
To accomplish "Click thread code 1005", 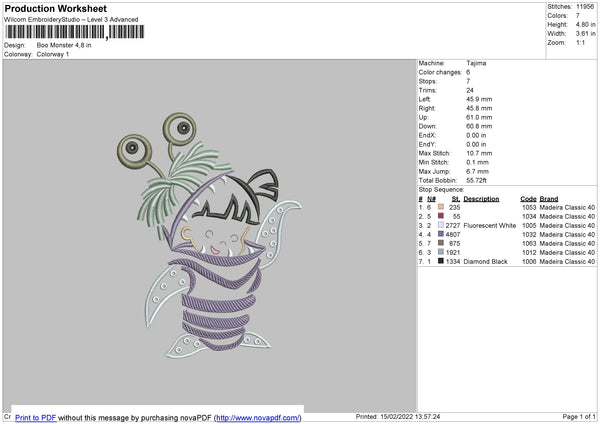I will (529, 225).
